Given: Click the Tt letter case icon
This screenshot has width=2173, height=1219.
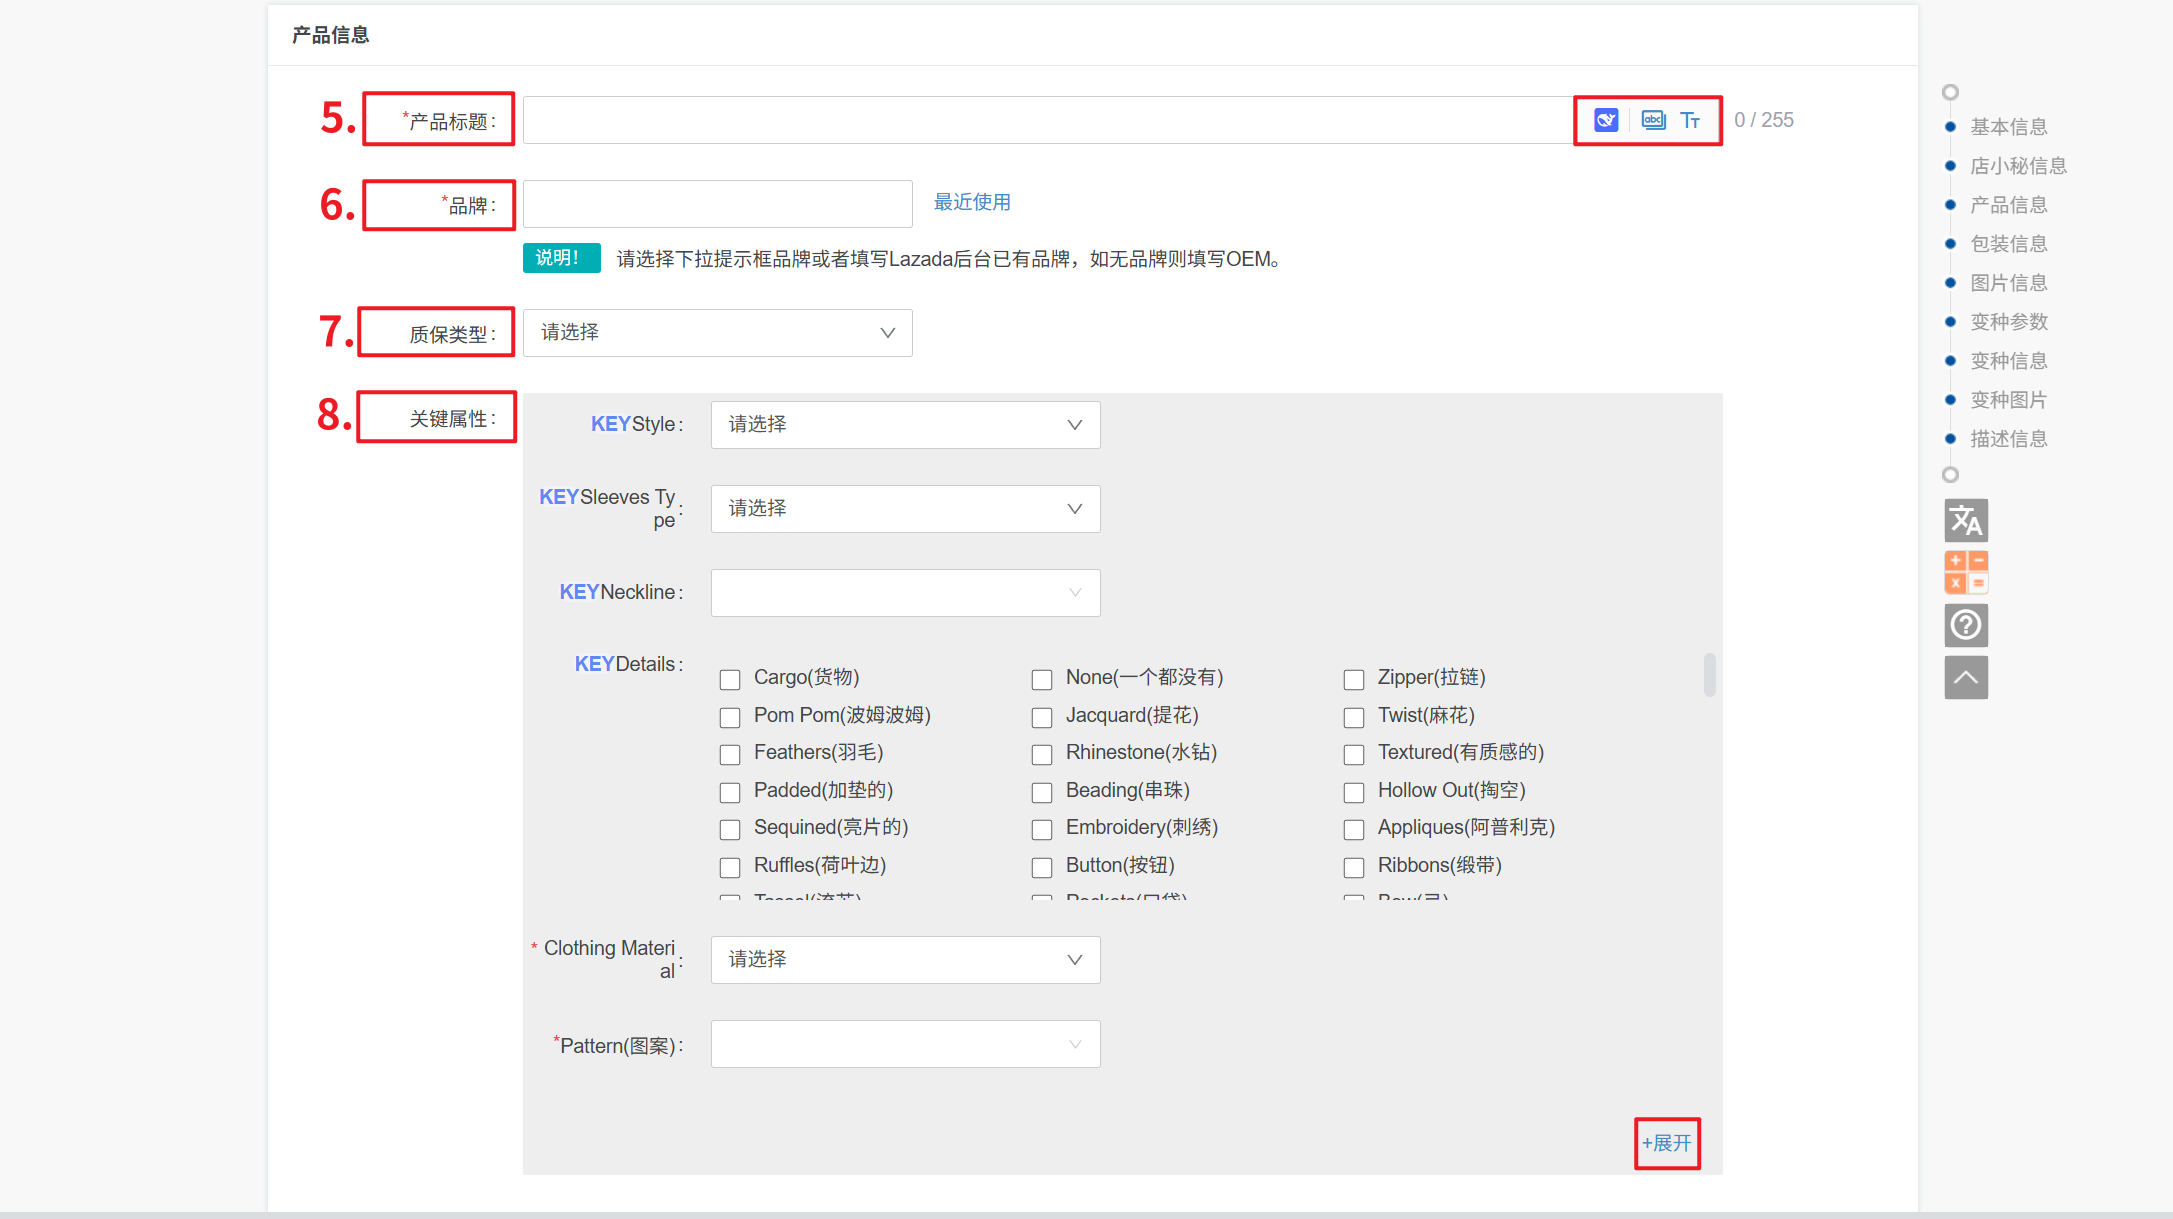Looking at the screenshot, I should pos(1690,120).
